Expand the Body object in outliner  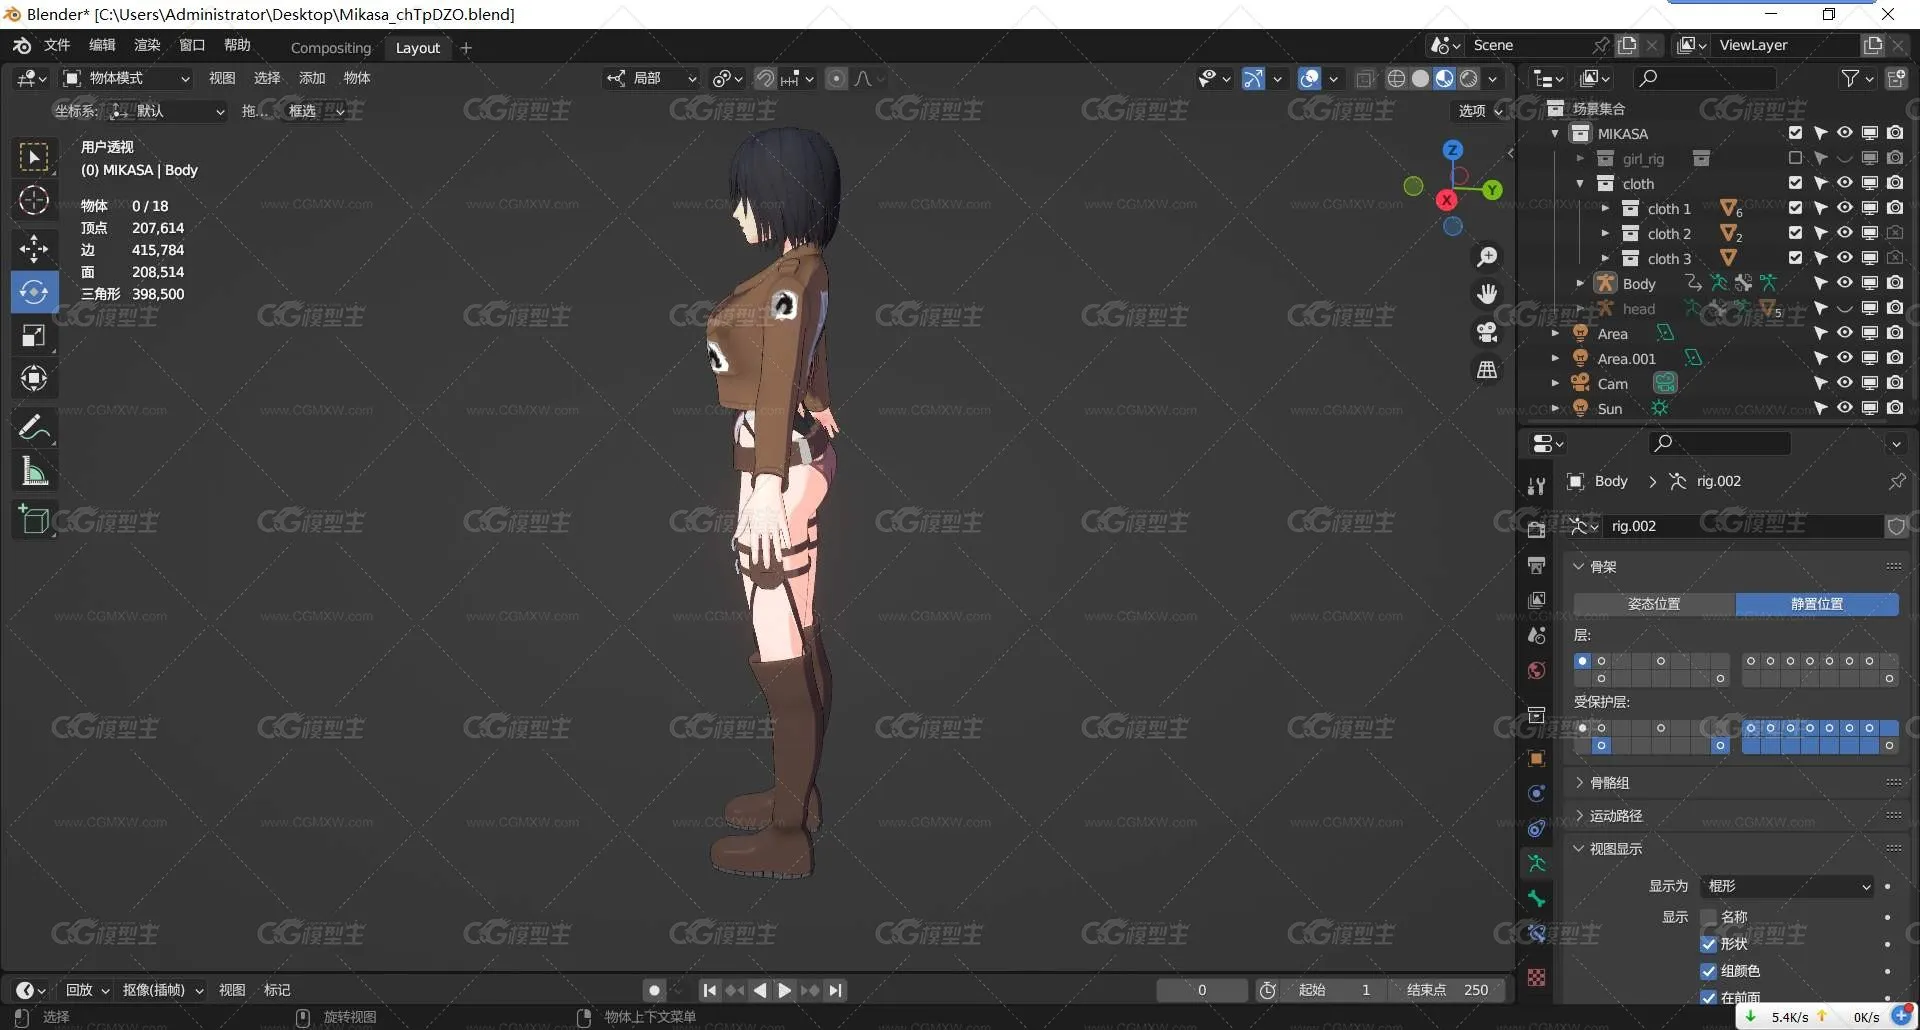click(1580, 284)
